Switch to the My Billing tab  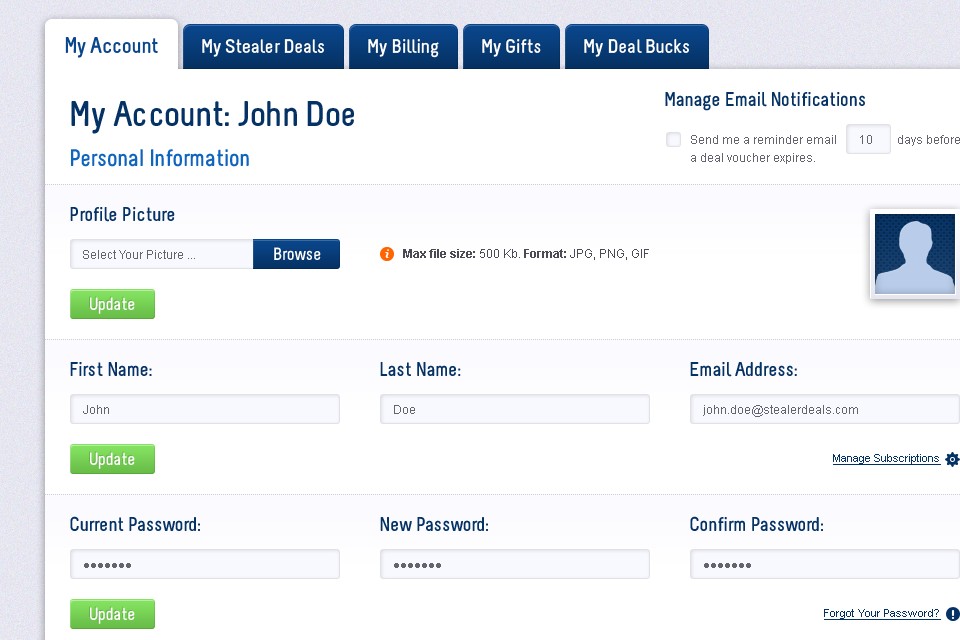pos(403,46)
